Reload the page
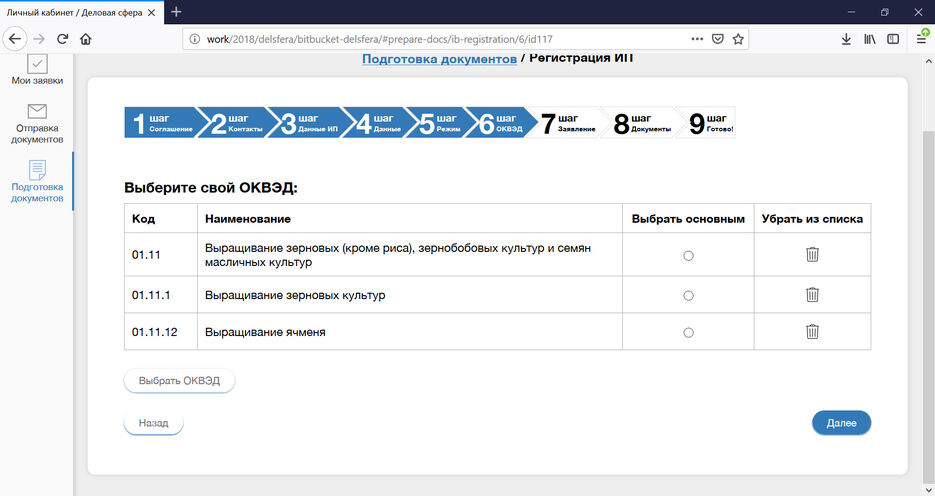 [62, 39]
